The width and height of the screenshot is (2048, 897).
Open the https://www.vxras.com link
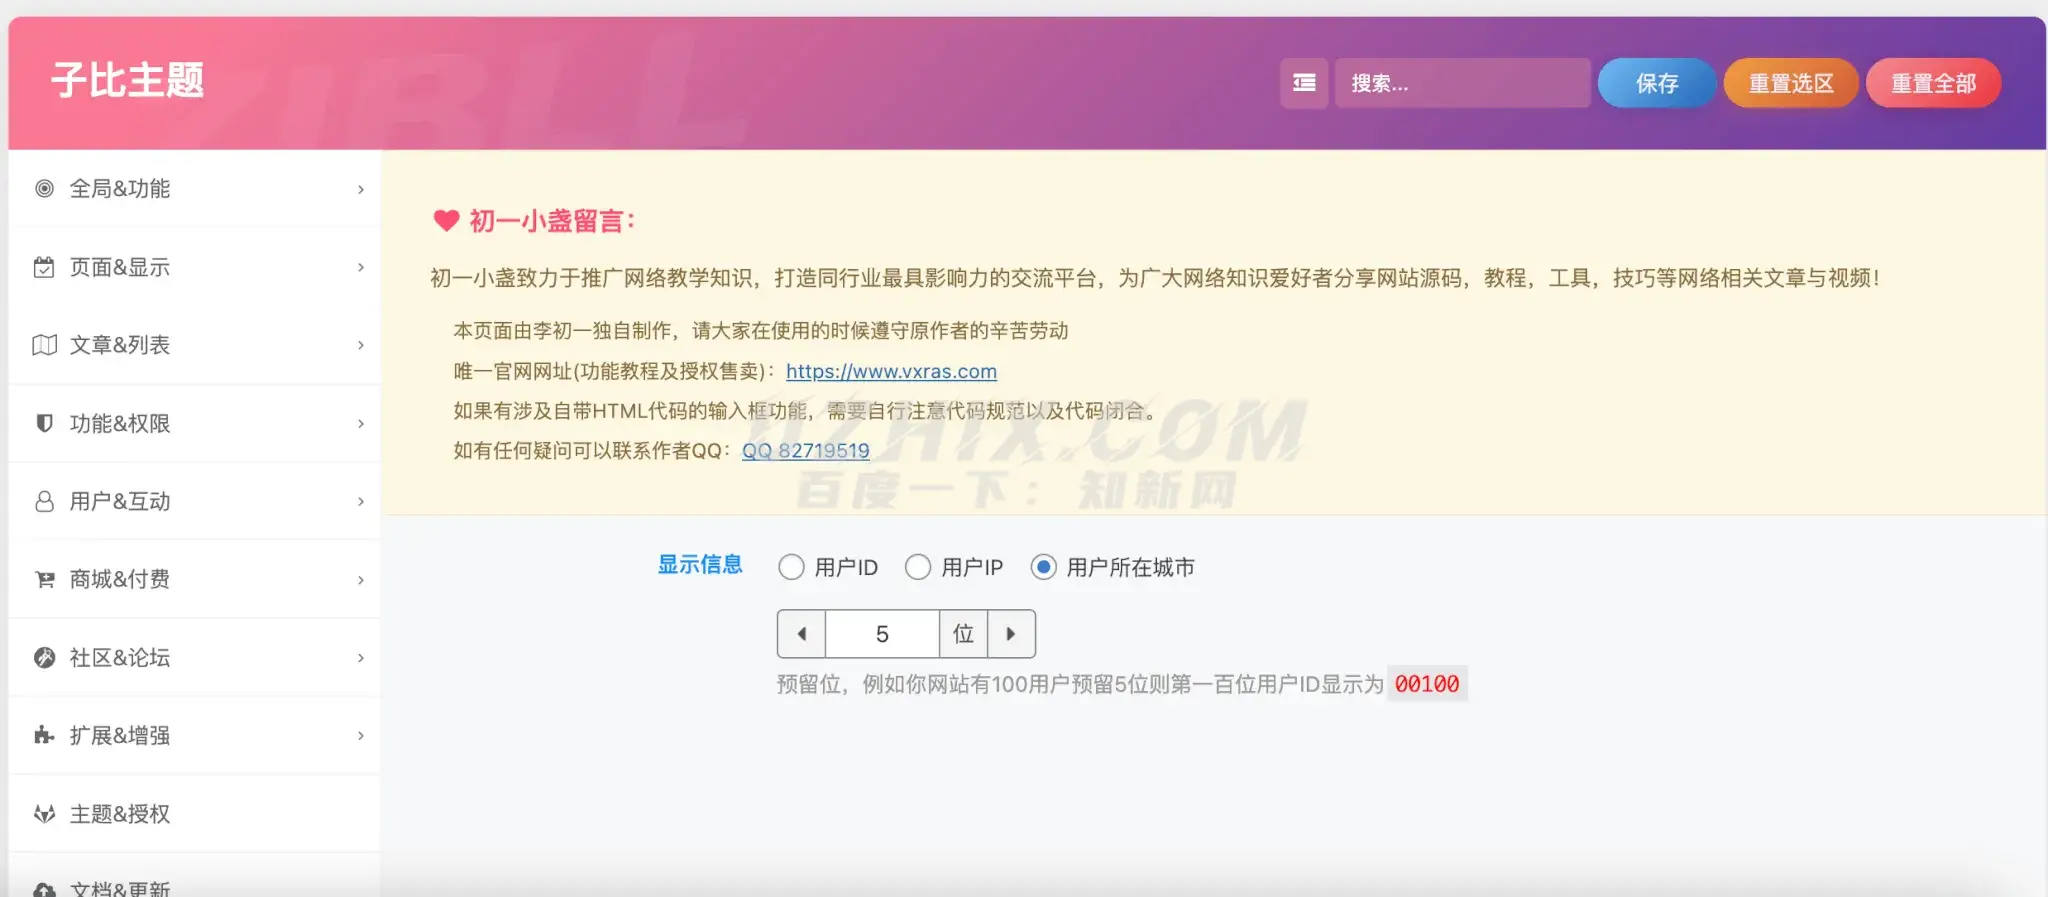(891, 371)
